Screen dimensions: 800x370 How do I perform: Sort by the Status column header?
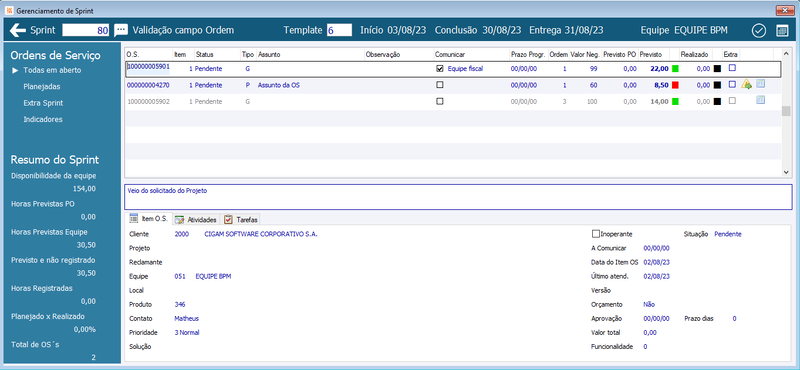(x=217, y=54)
